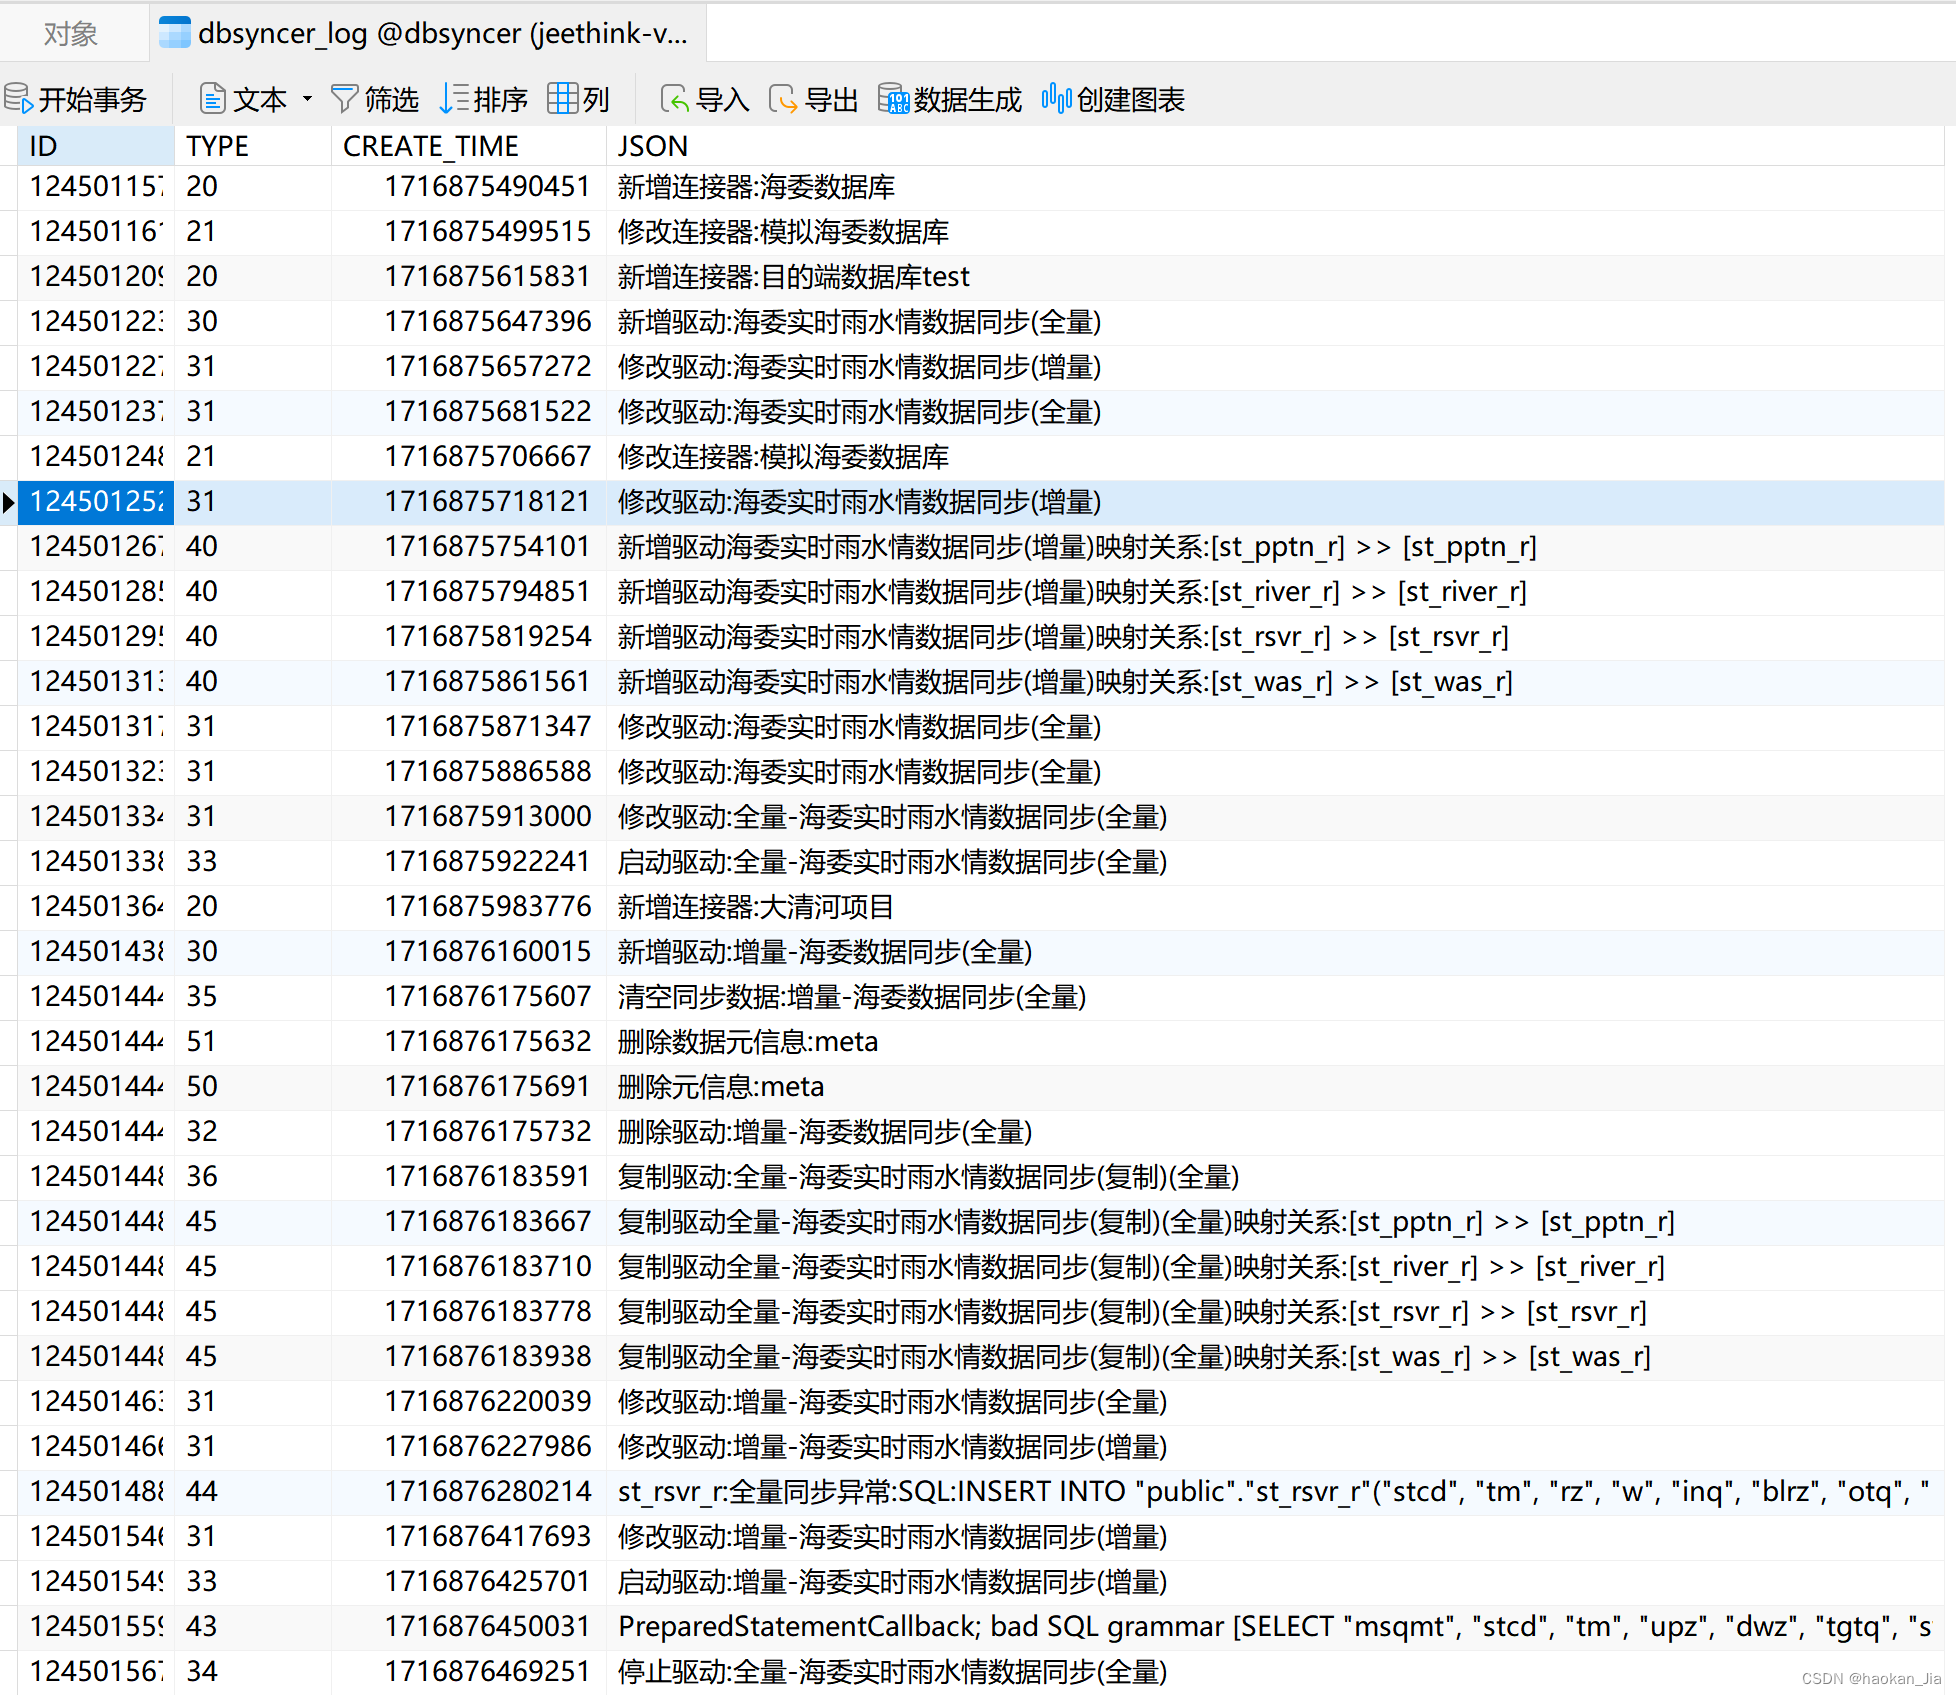The width and height of the screenshot is (1956, 1695).
Task: Click the Sort (排序) icon
Action: click(x=454, y=99)
